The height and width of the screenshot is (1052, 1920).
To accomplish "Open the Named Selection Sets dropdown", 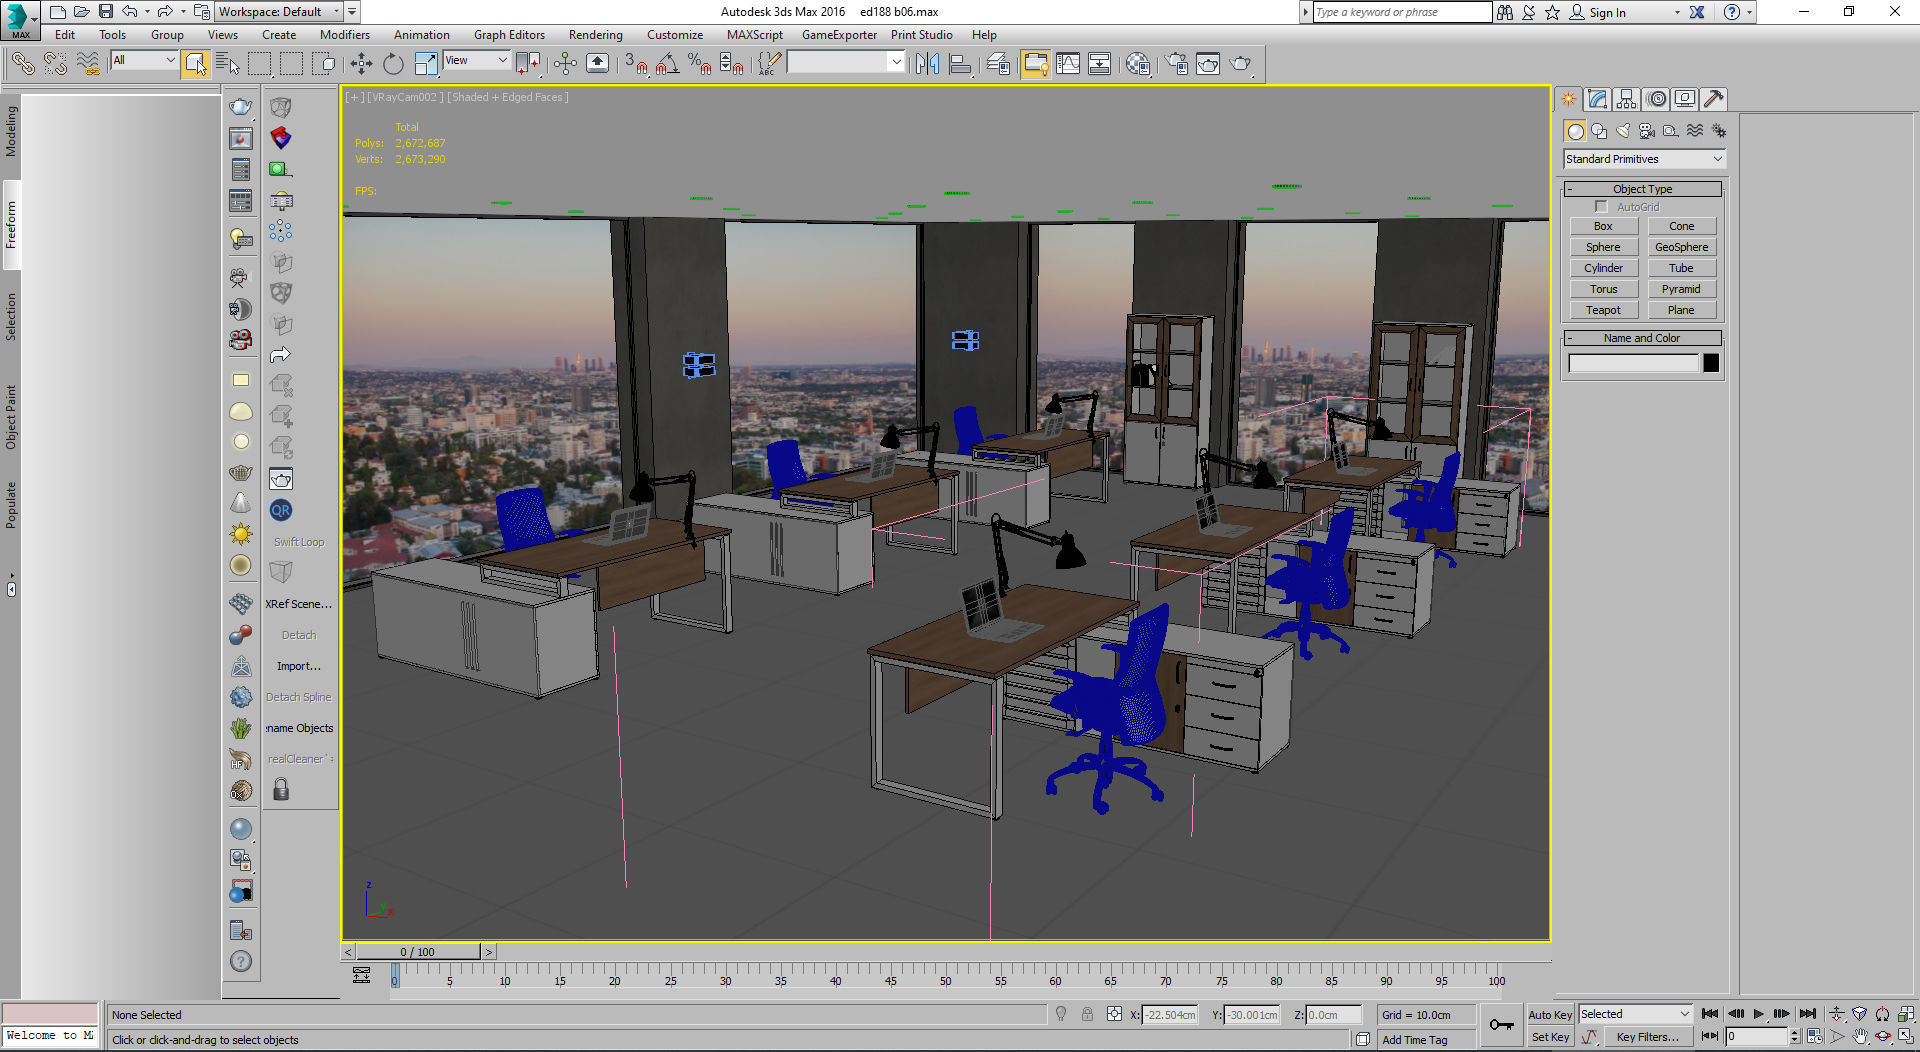I will coord(845,62).
